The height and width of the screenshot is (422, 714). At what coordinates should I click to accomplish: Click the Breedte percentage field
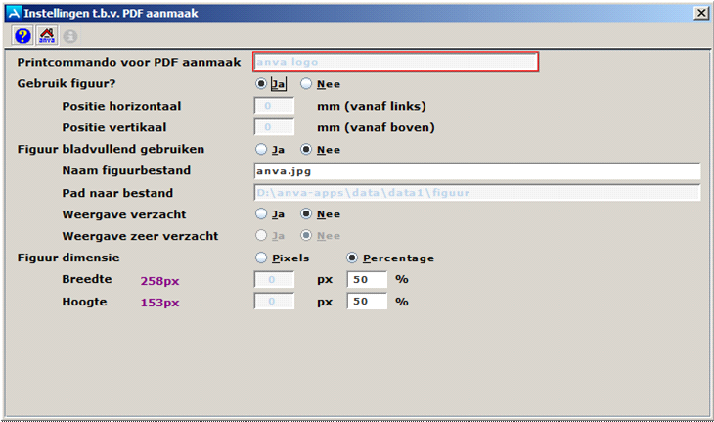pyautogui.click(x=366, y=279)
